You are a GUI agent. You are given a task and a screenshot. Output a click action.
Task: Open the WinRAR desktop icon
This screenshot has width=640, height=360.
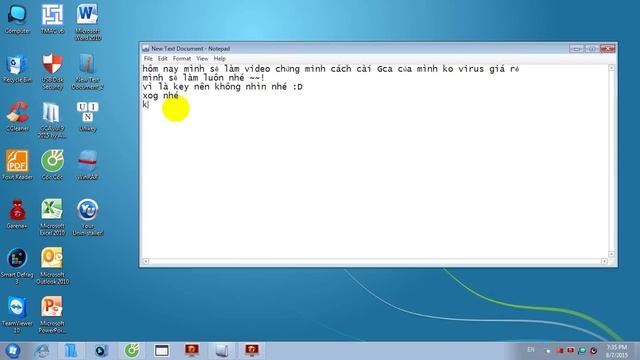coord(87,165)
